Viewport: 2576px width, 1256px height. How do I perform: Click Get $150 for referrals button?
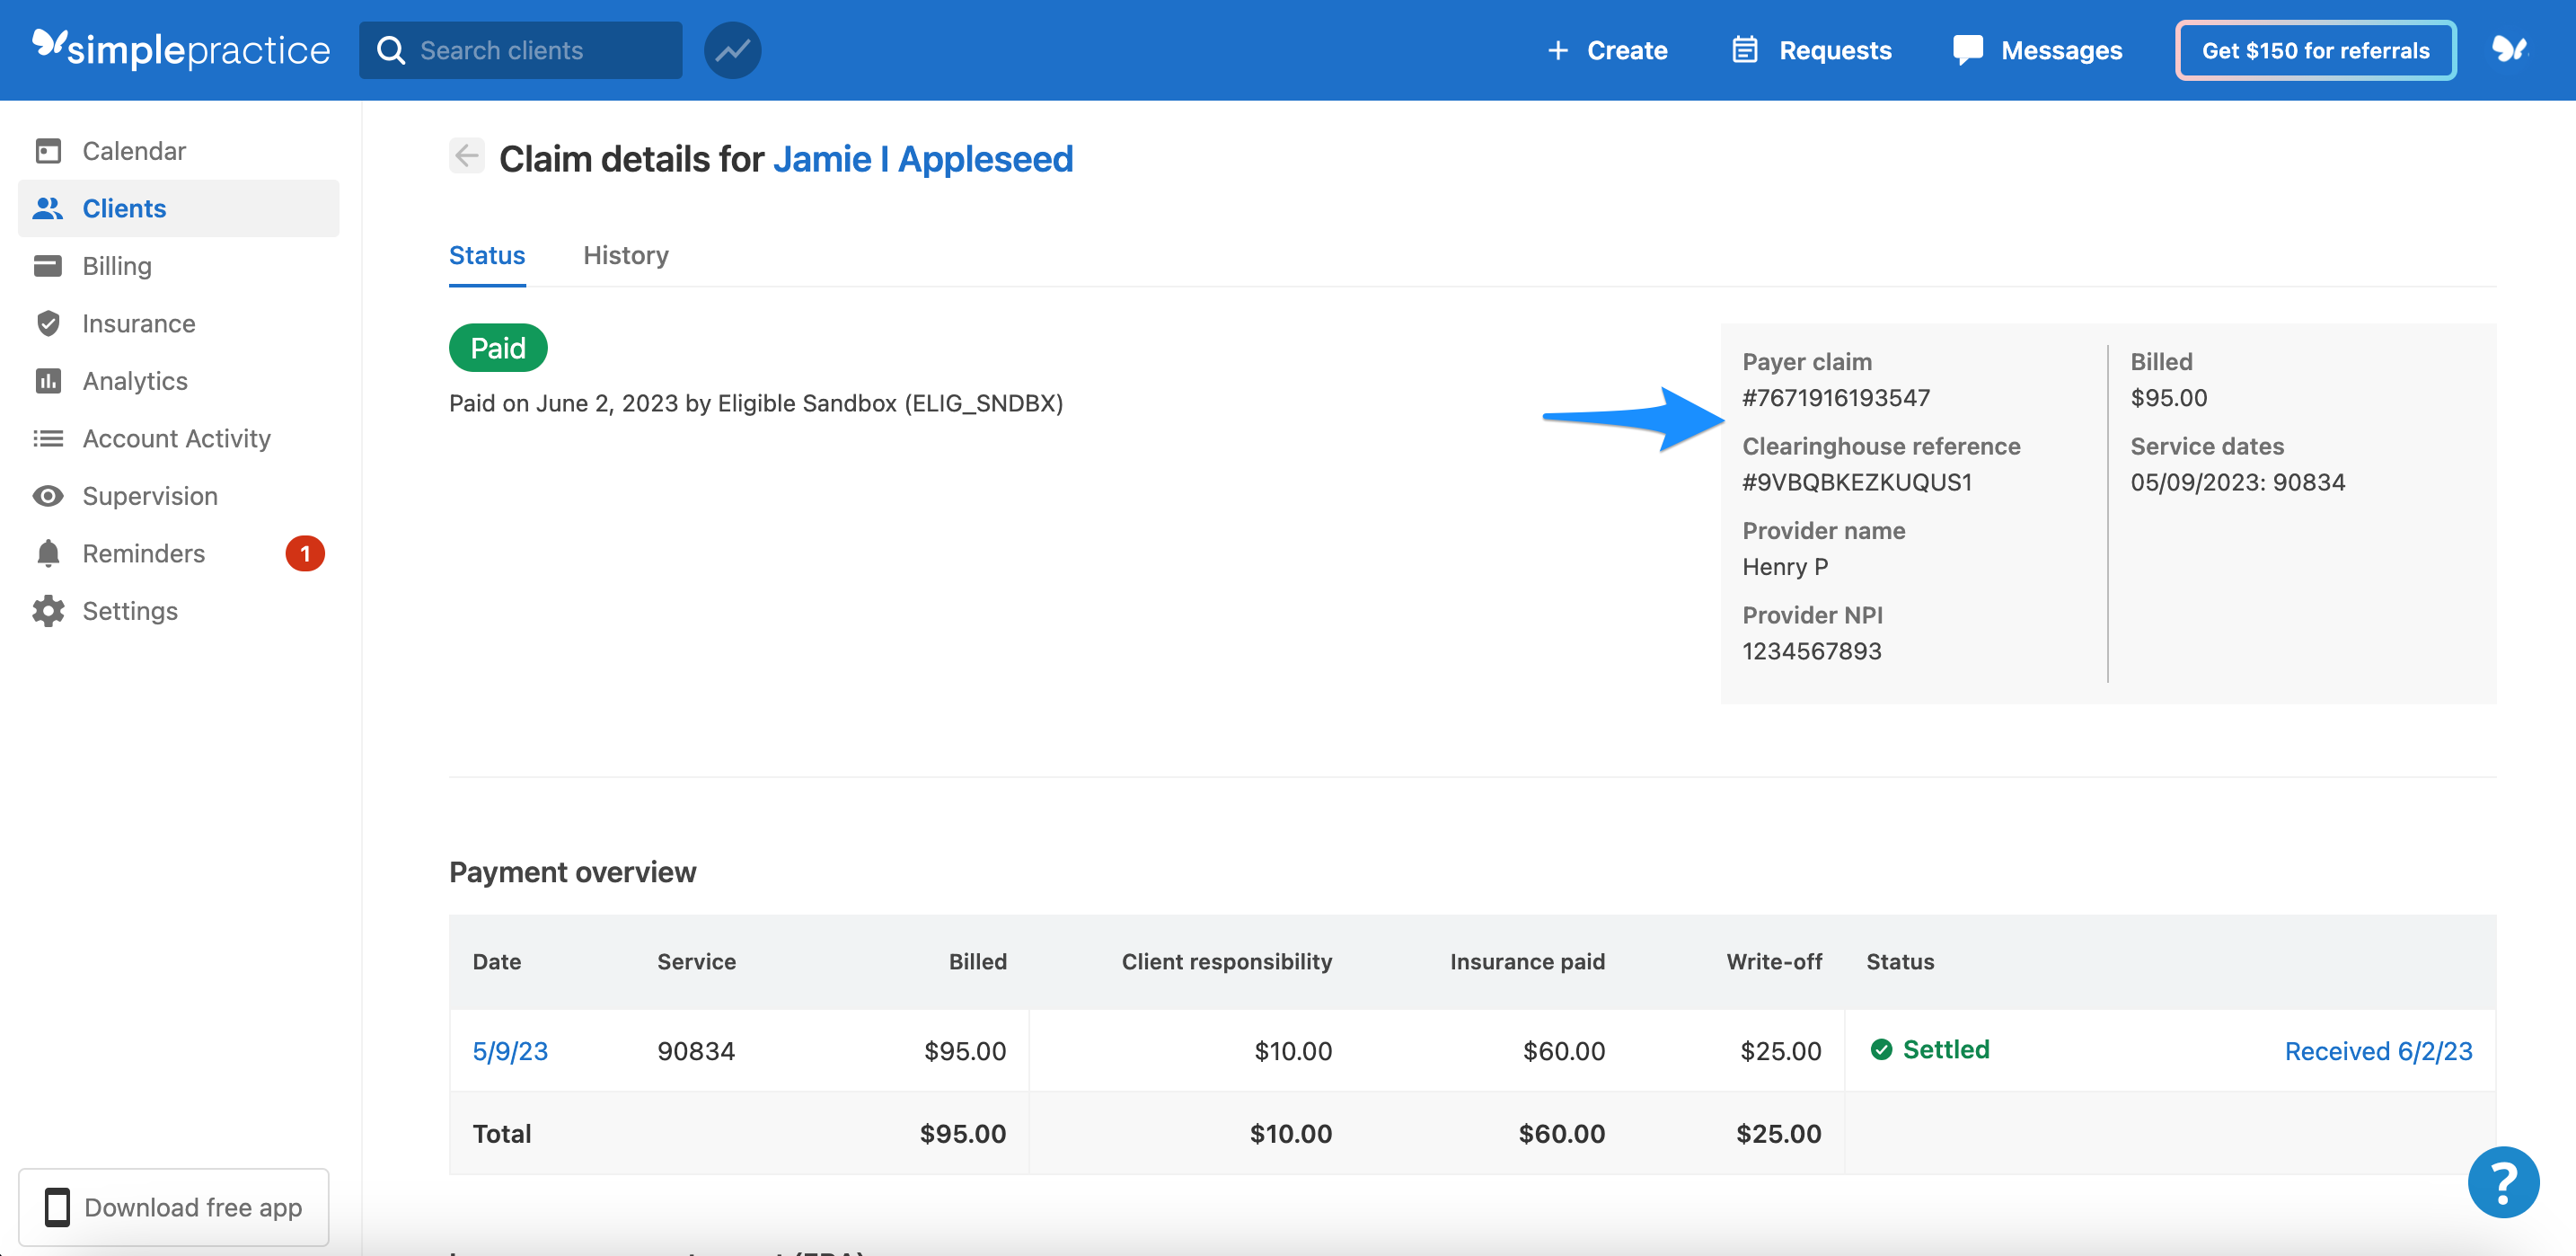pyautogui.click(x=2315, y=50)
